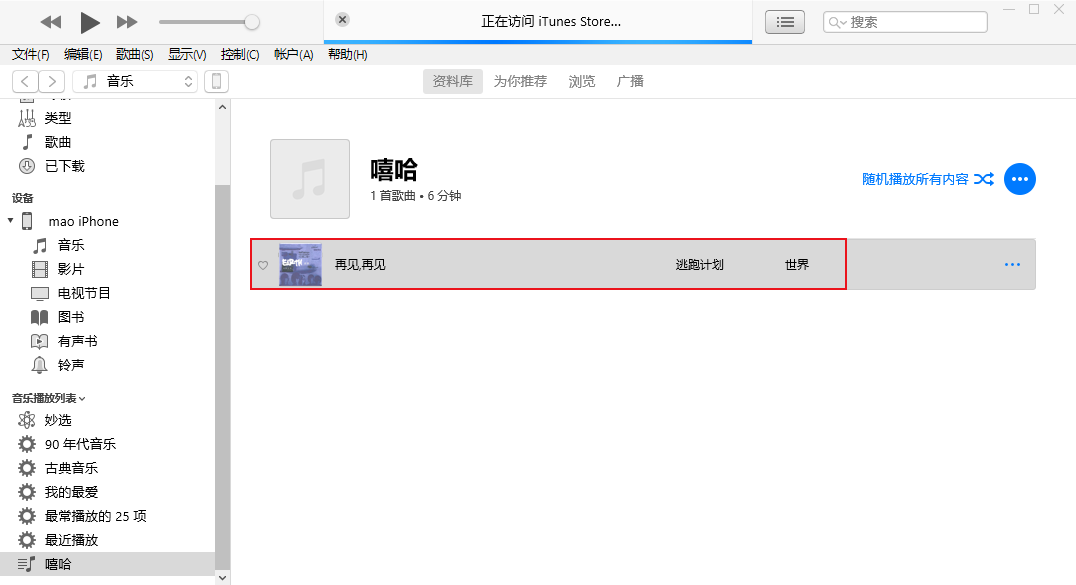Open the 控制(C) menu

click(x=240, y=54)
